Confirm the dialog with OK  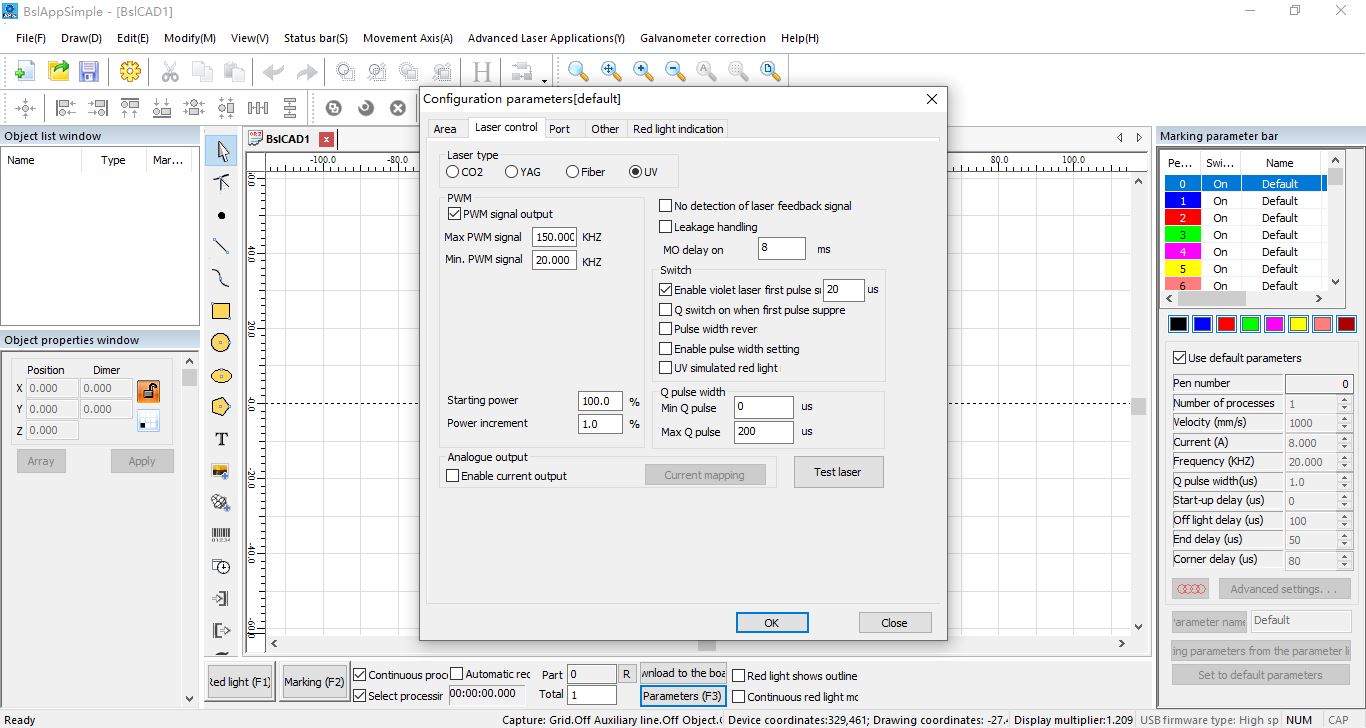pyautogui.click(x=771, y=622)
